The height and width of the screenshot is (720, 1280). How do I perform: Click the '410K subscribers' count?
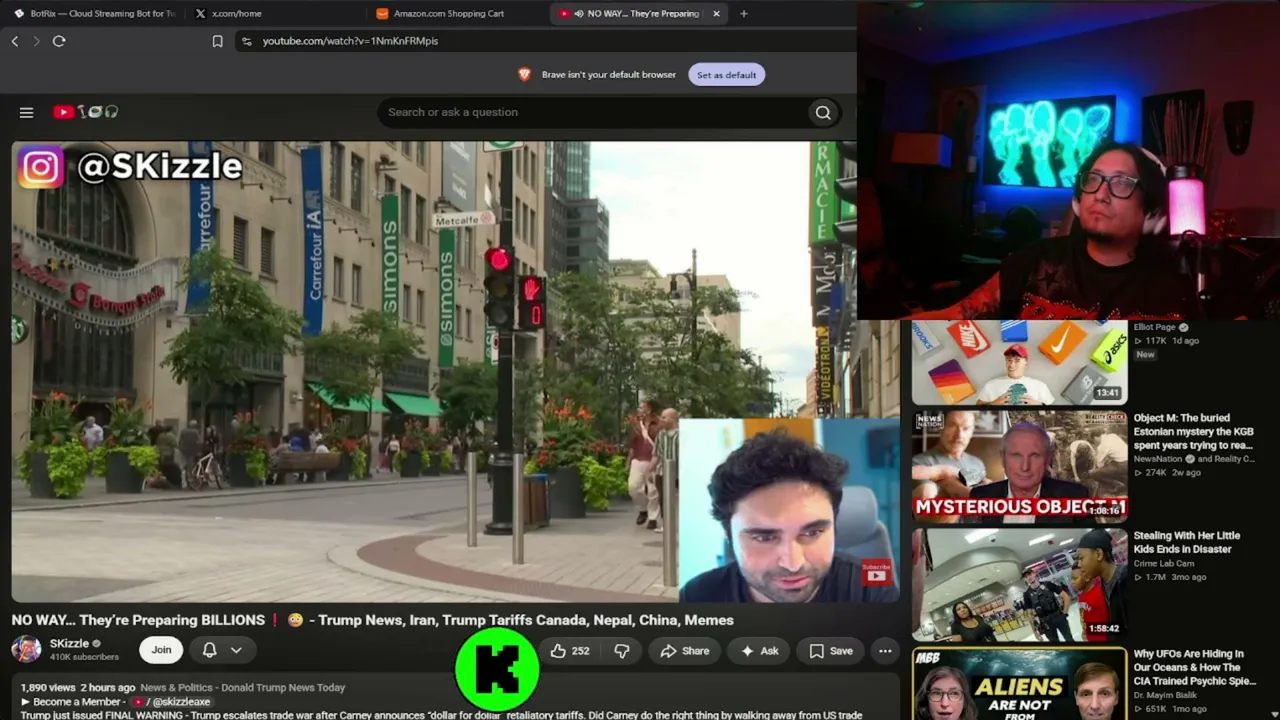click(x=84, y=657)
